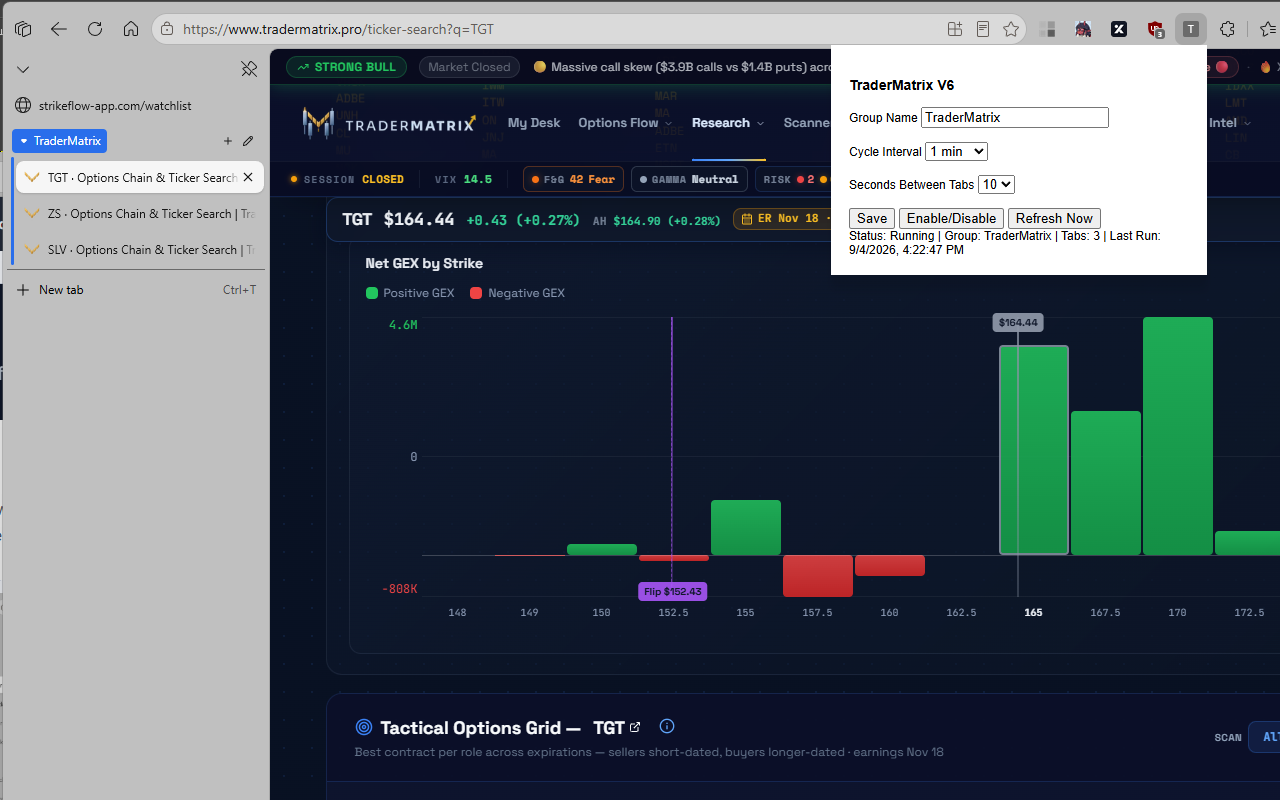Image resolution: width=1280 pixels, height=800 pixels.
Task: Click the Tactical Options Grid target icon
Action: coord(364,727)
